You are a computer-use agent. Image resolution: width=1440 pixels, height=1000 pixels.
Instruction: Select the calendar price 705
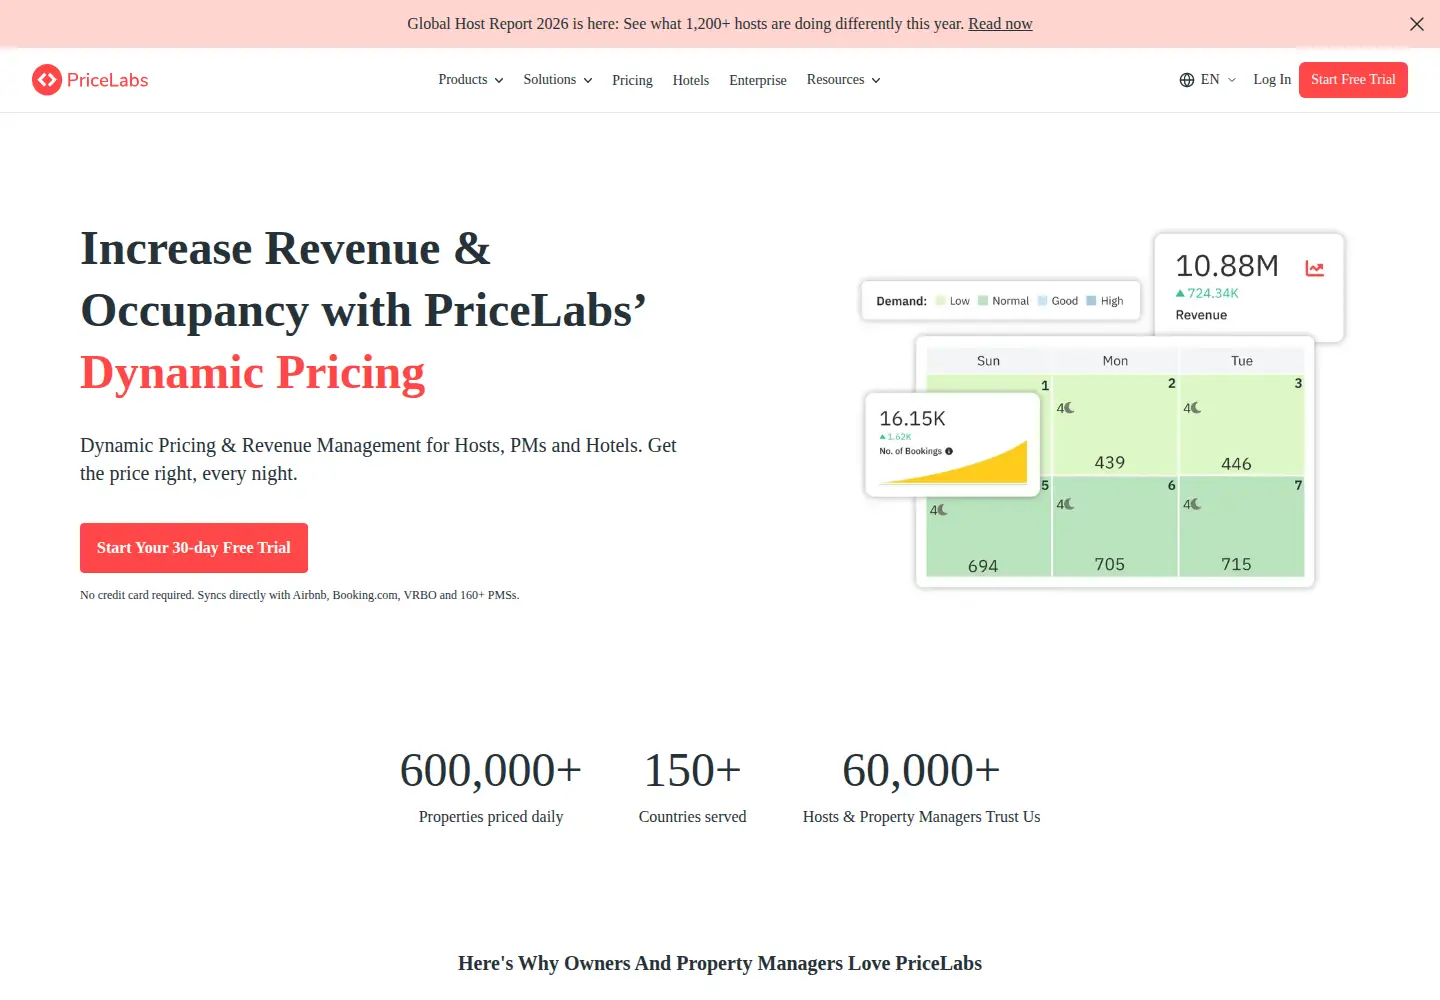1110,564
